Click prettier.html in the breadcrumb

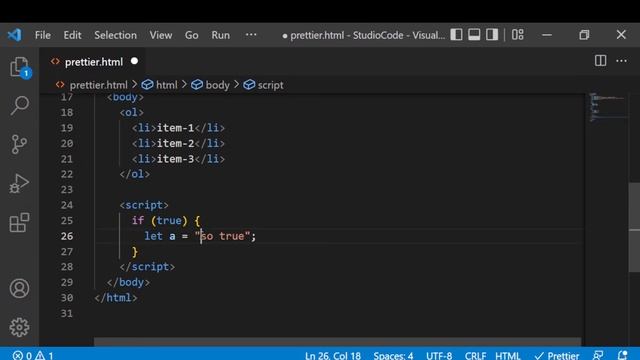(98, 85)
